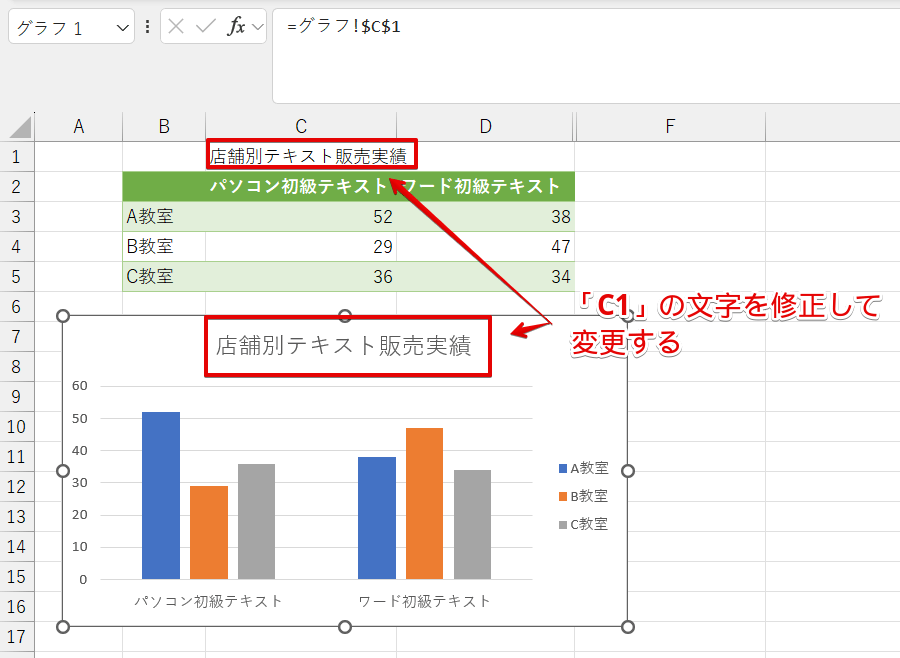Select column B header
The width and height of the screenshot is (900, 658).
tap(164, 126)
